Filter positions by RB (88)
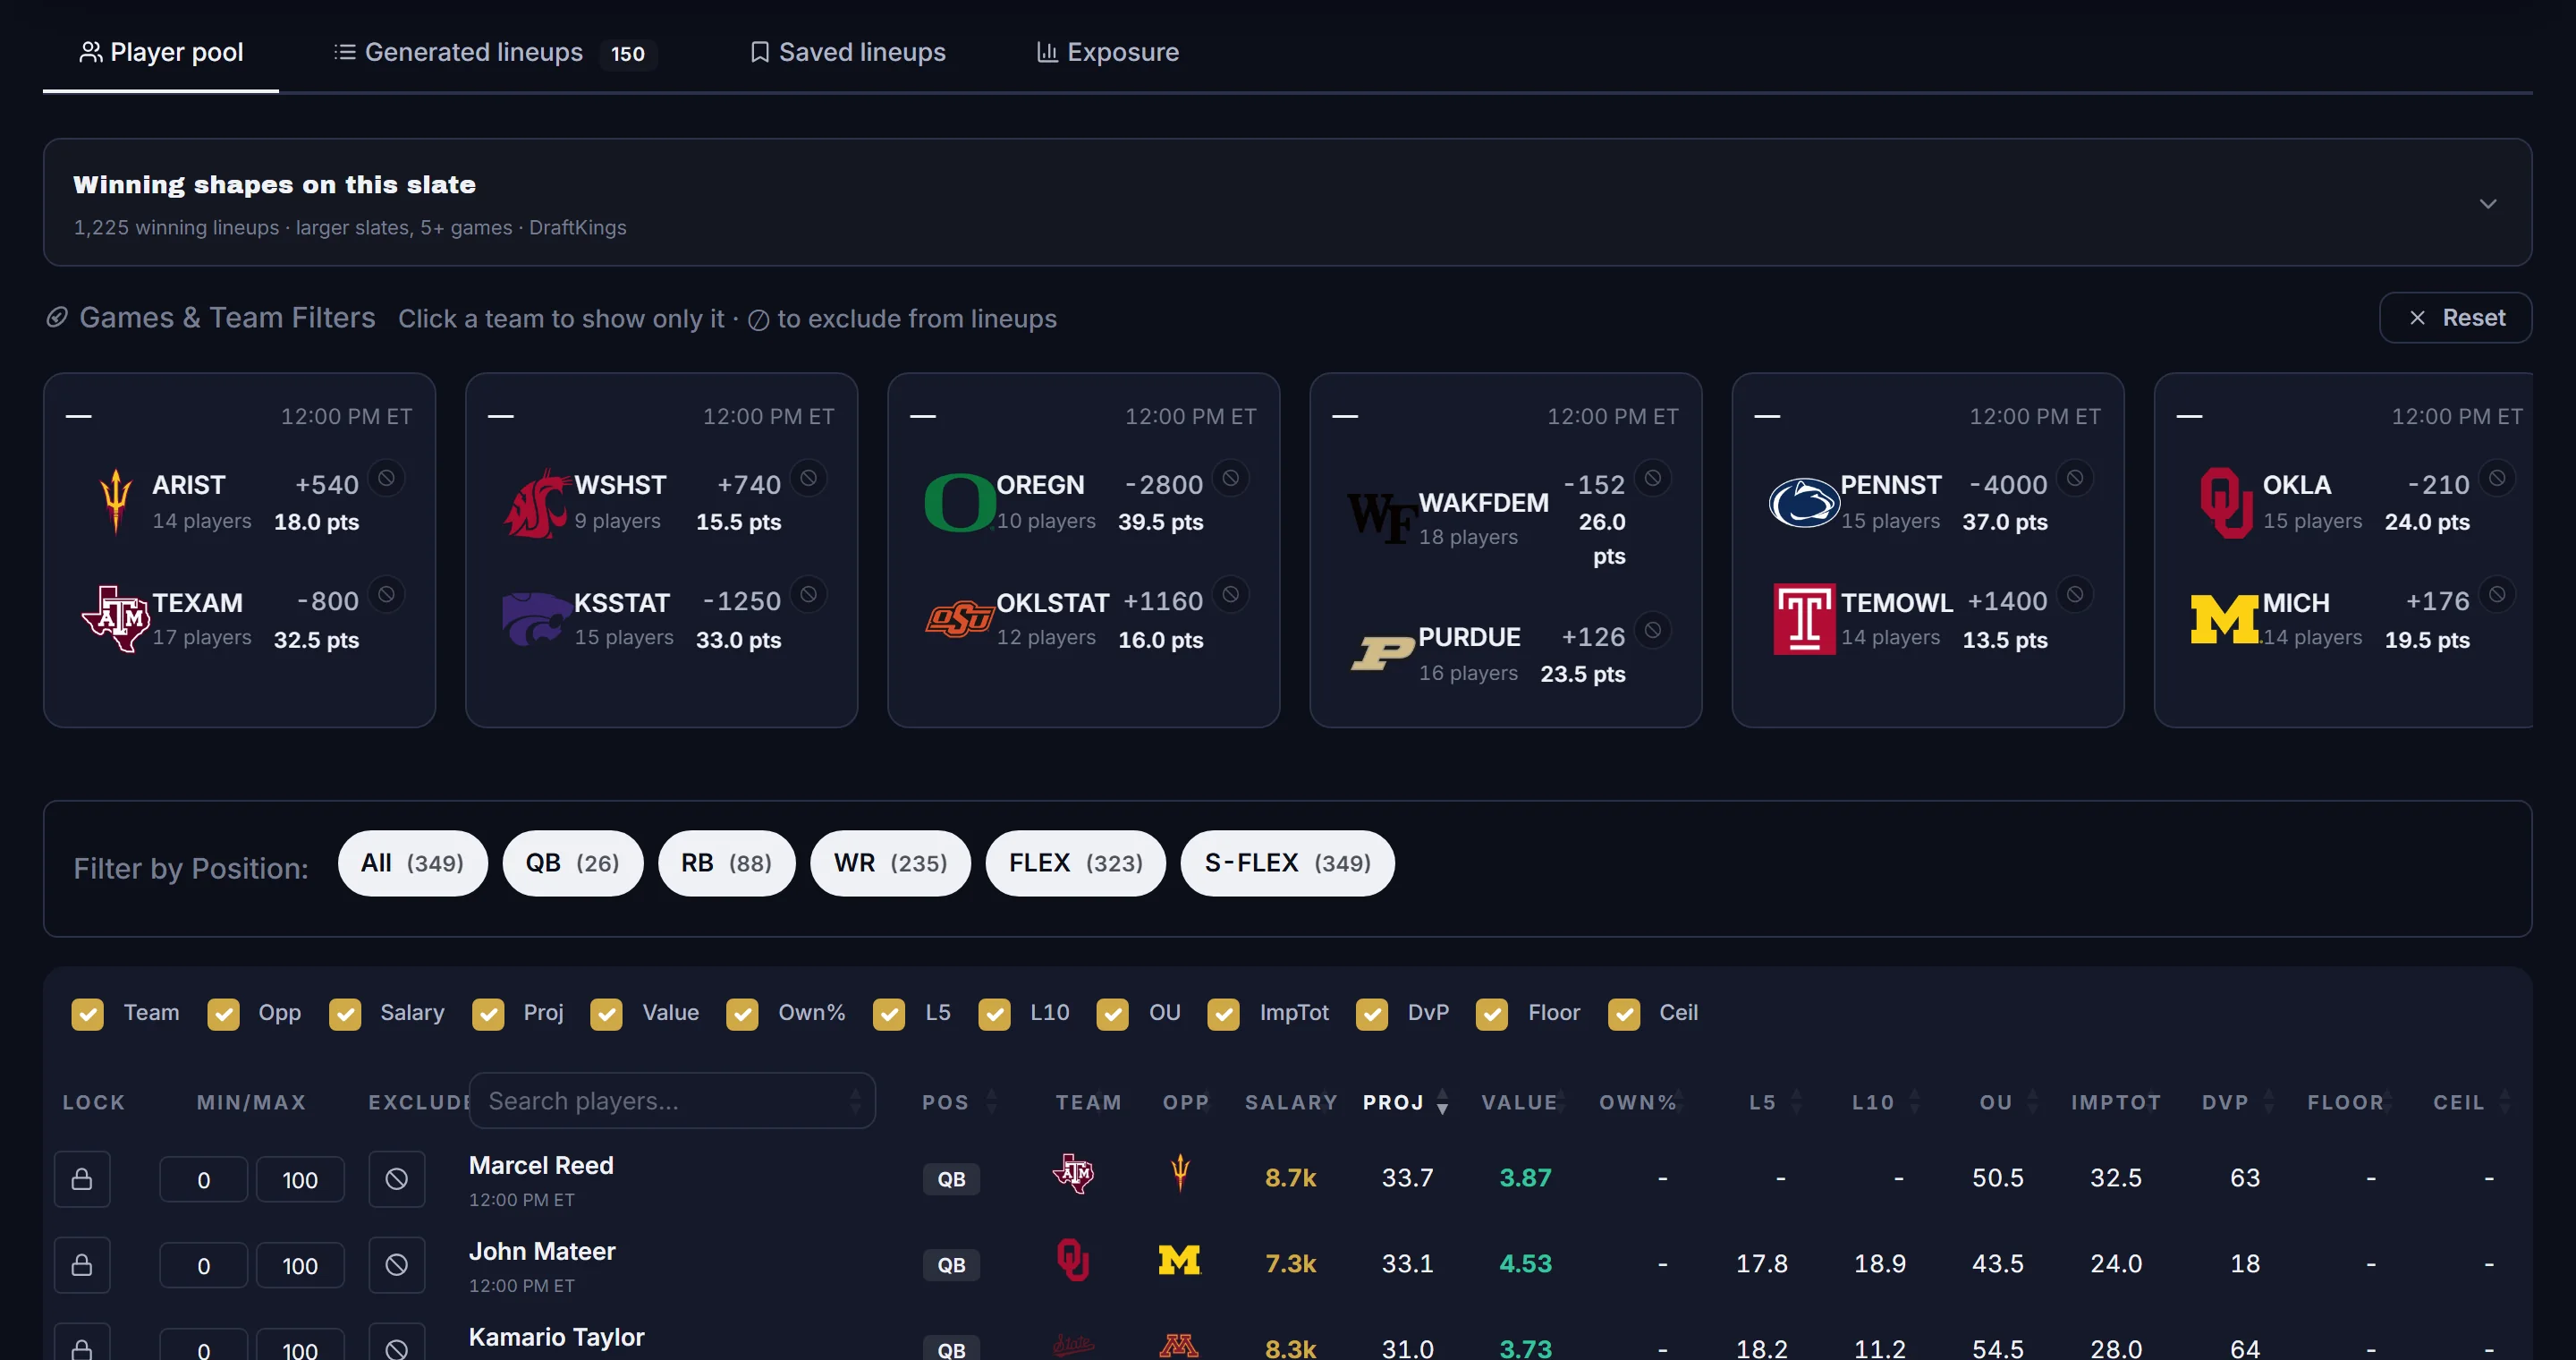Image resolution: width=2576 pixels, height=1360 pixels. coord(726,863)
